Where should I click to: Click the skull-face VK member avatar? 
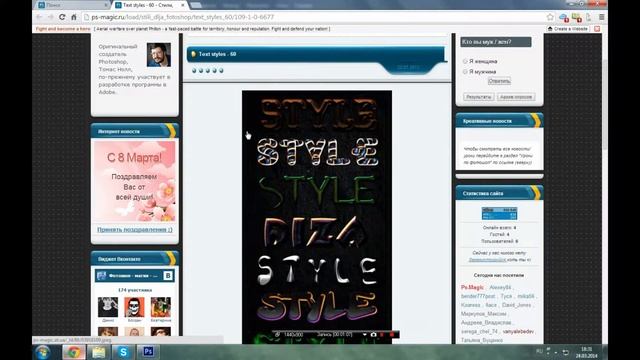tap(134, 307)
